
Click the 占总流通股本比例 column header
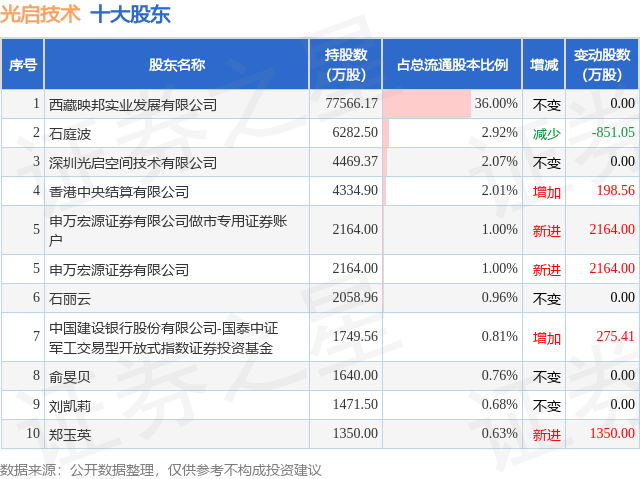[452, 64]
